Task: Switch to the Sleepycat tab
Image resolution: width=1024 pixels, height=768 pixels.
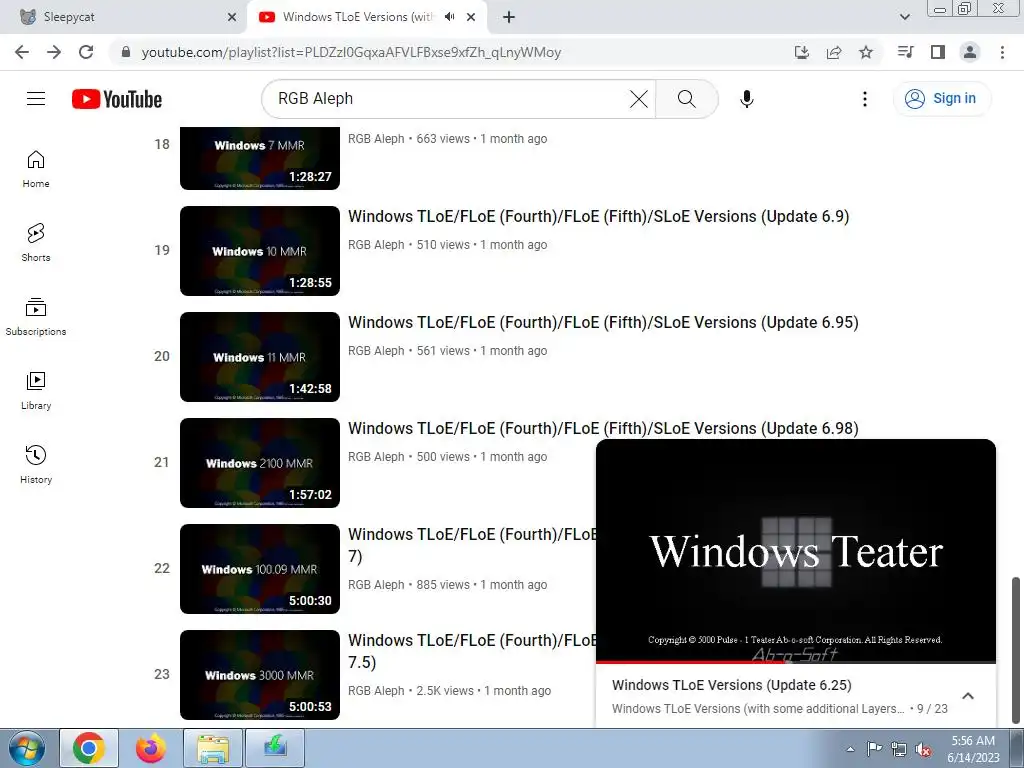Action: pyautogui.click(x=123, y=17)
